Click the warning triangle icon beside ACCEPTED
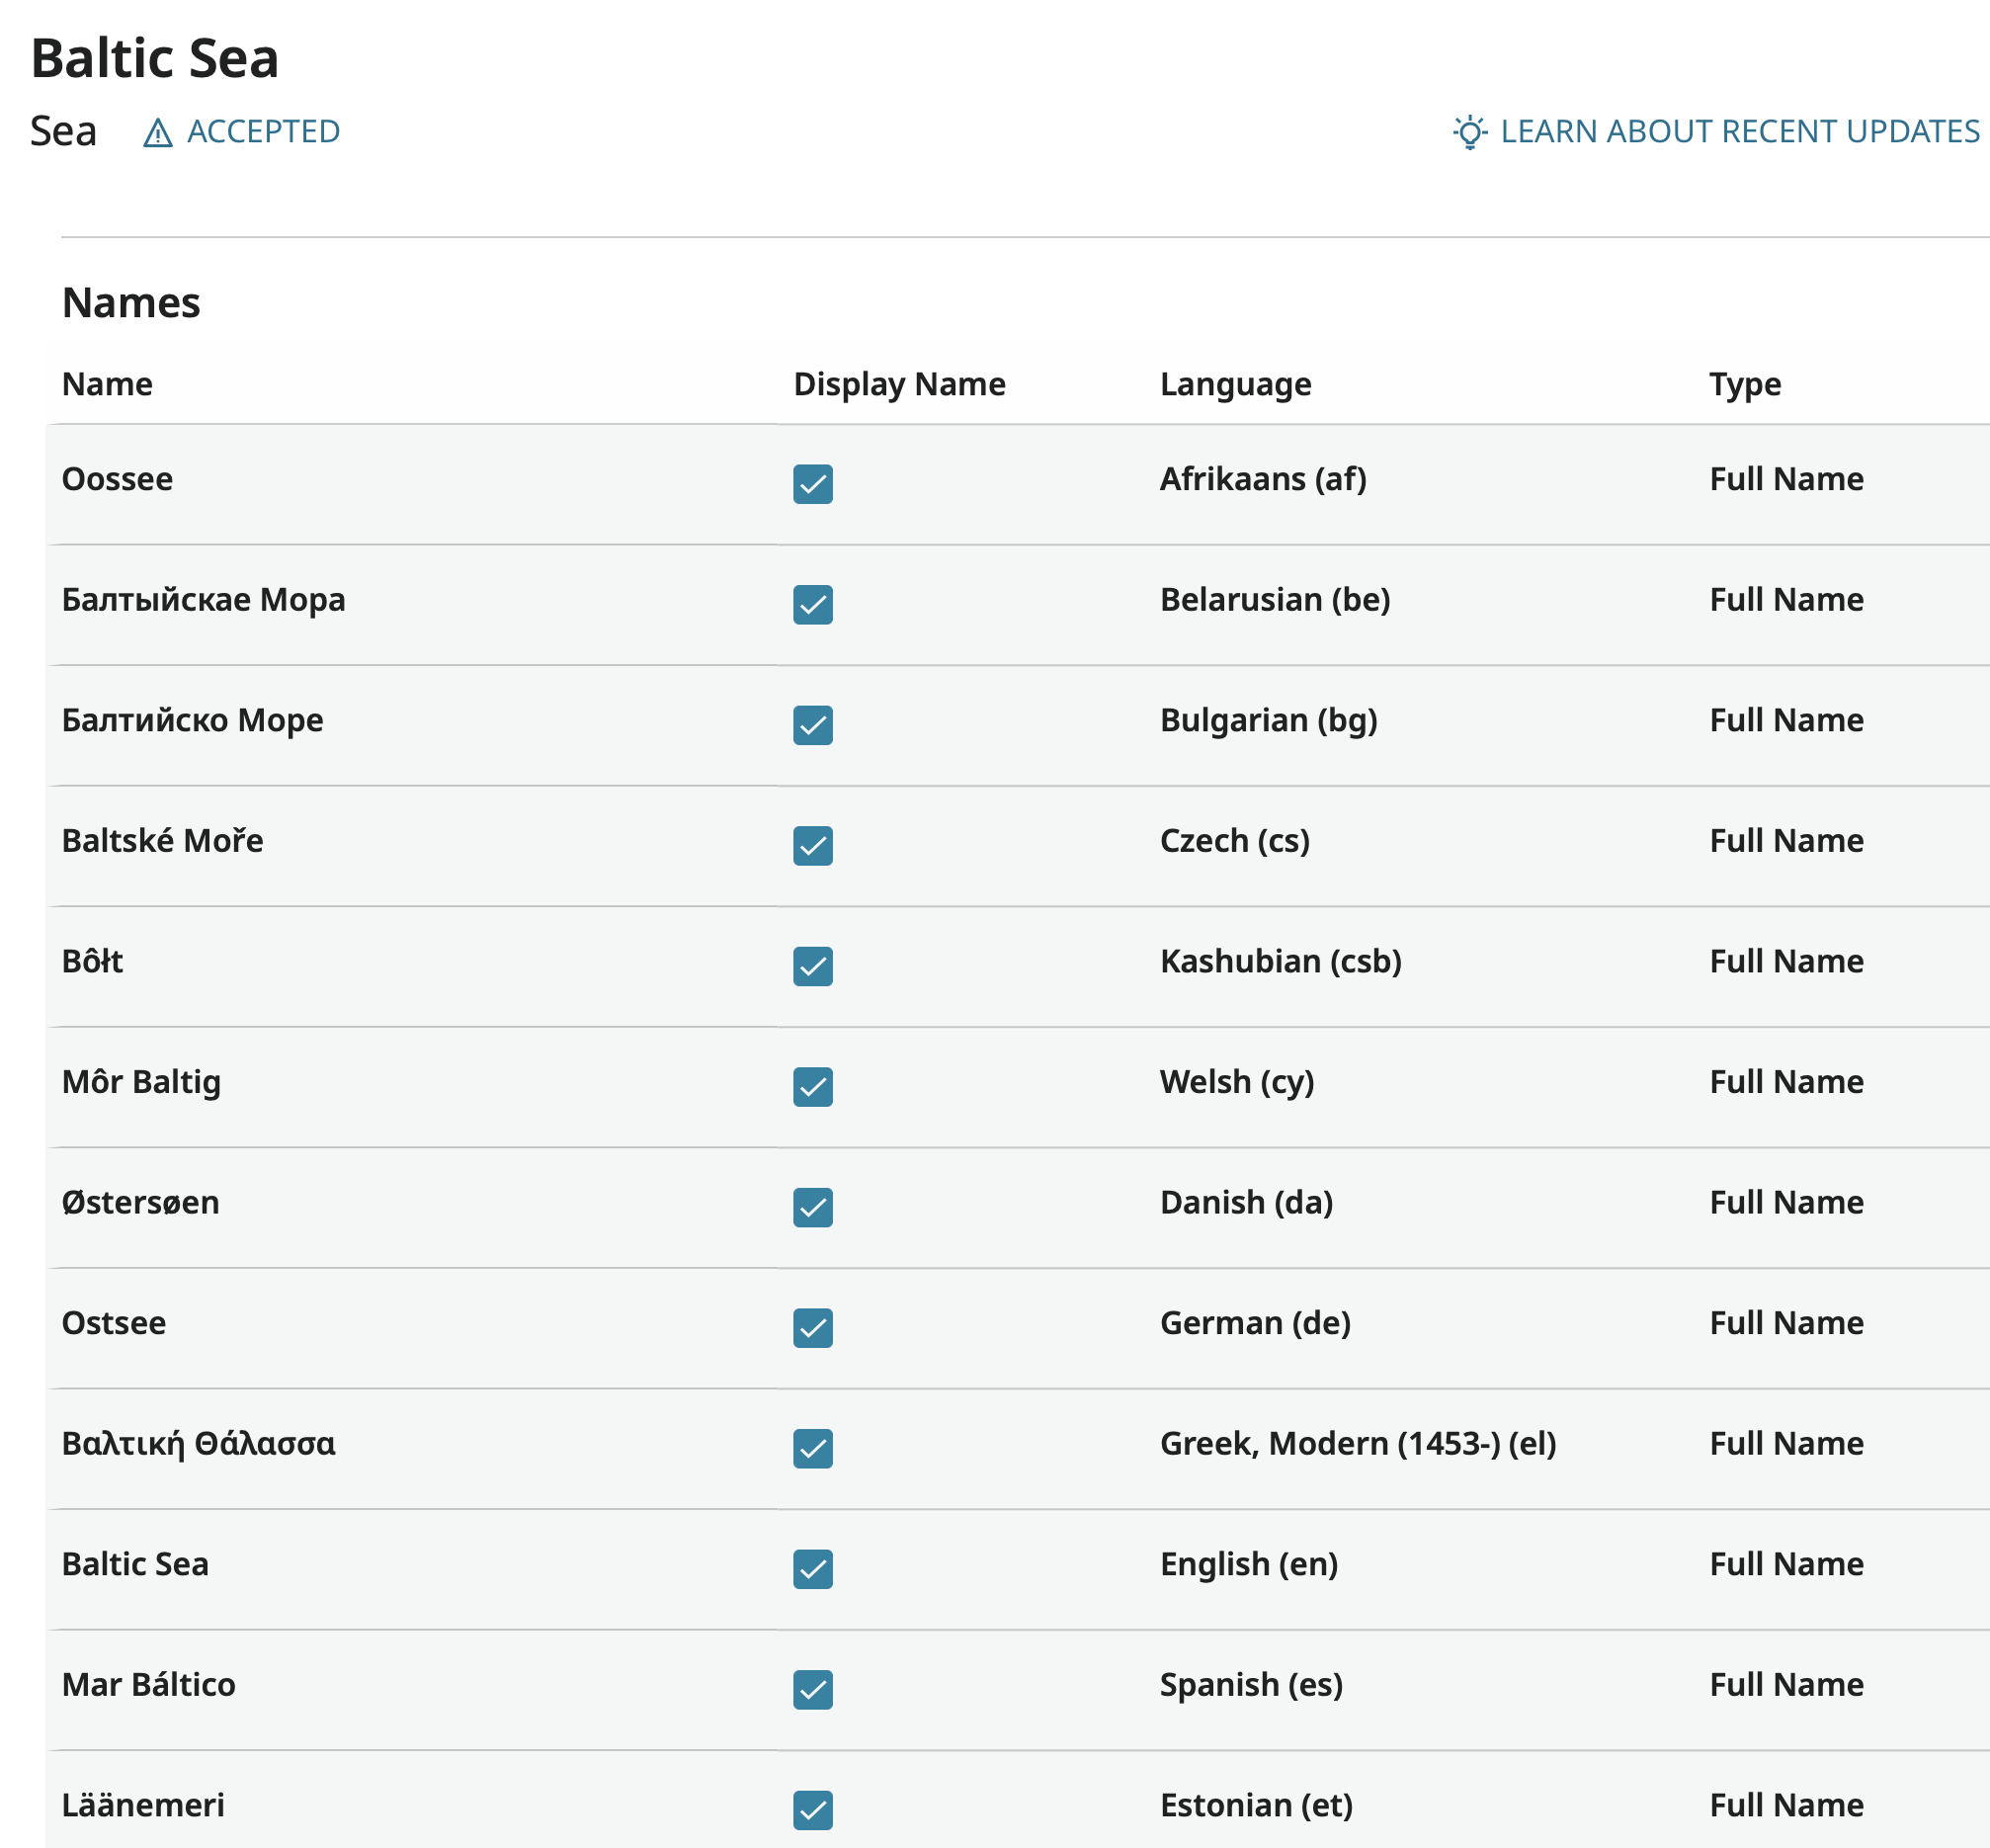 pos(158,133)
